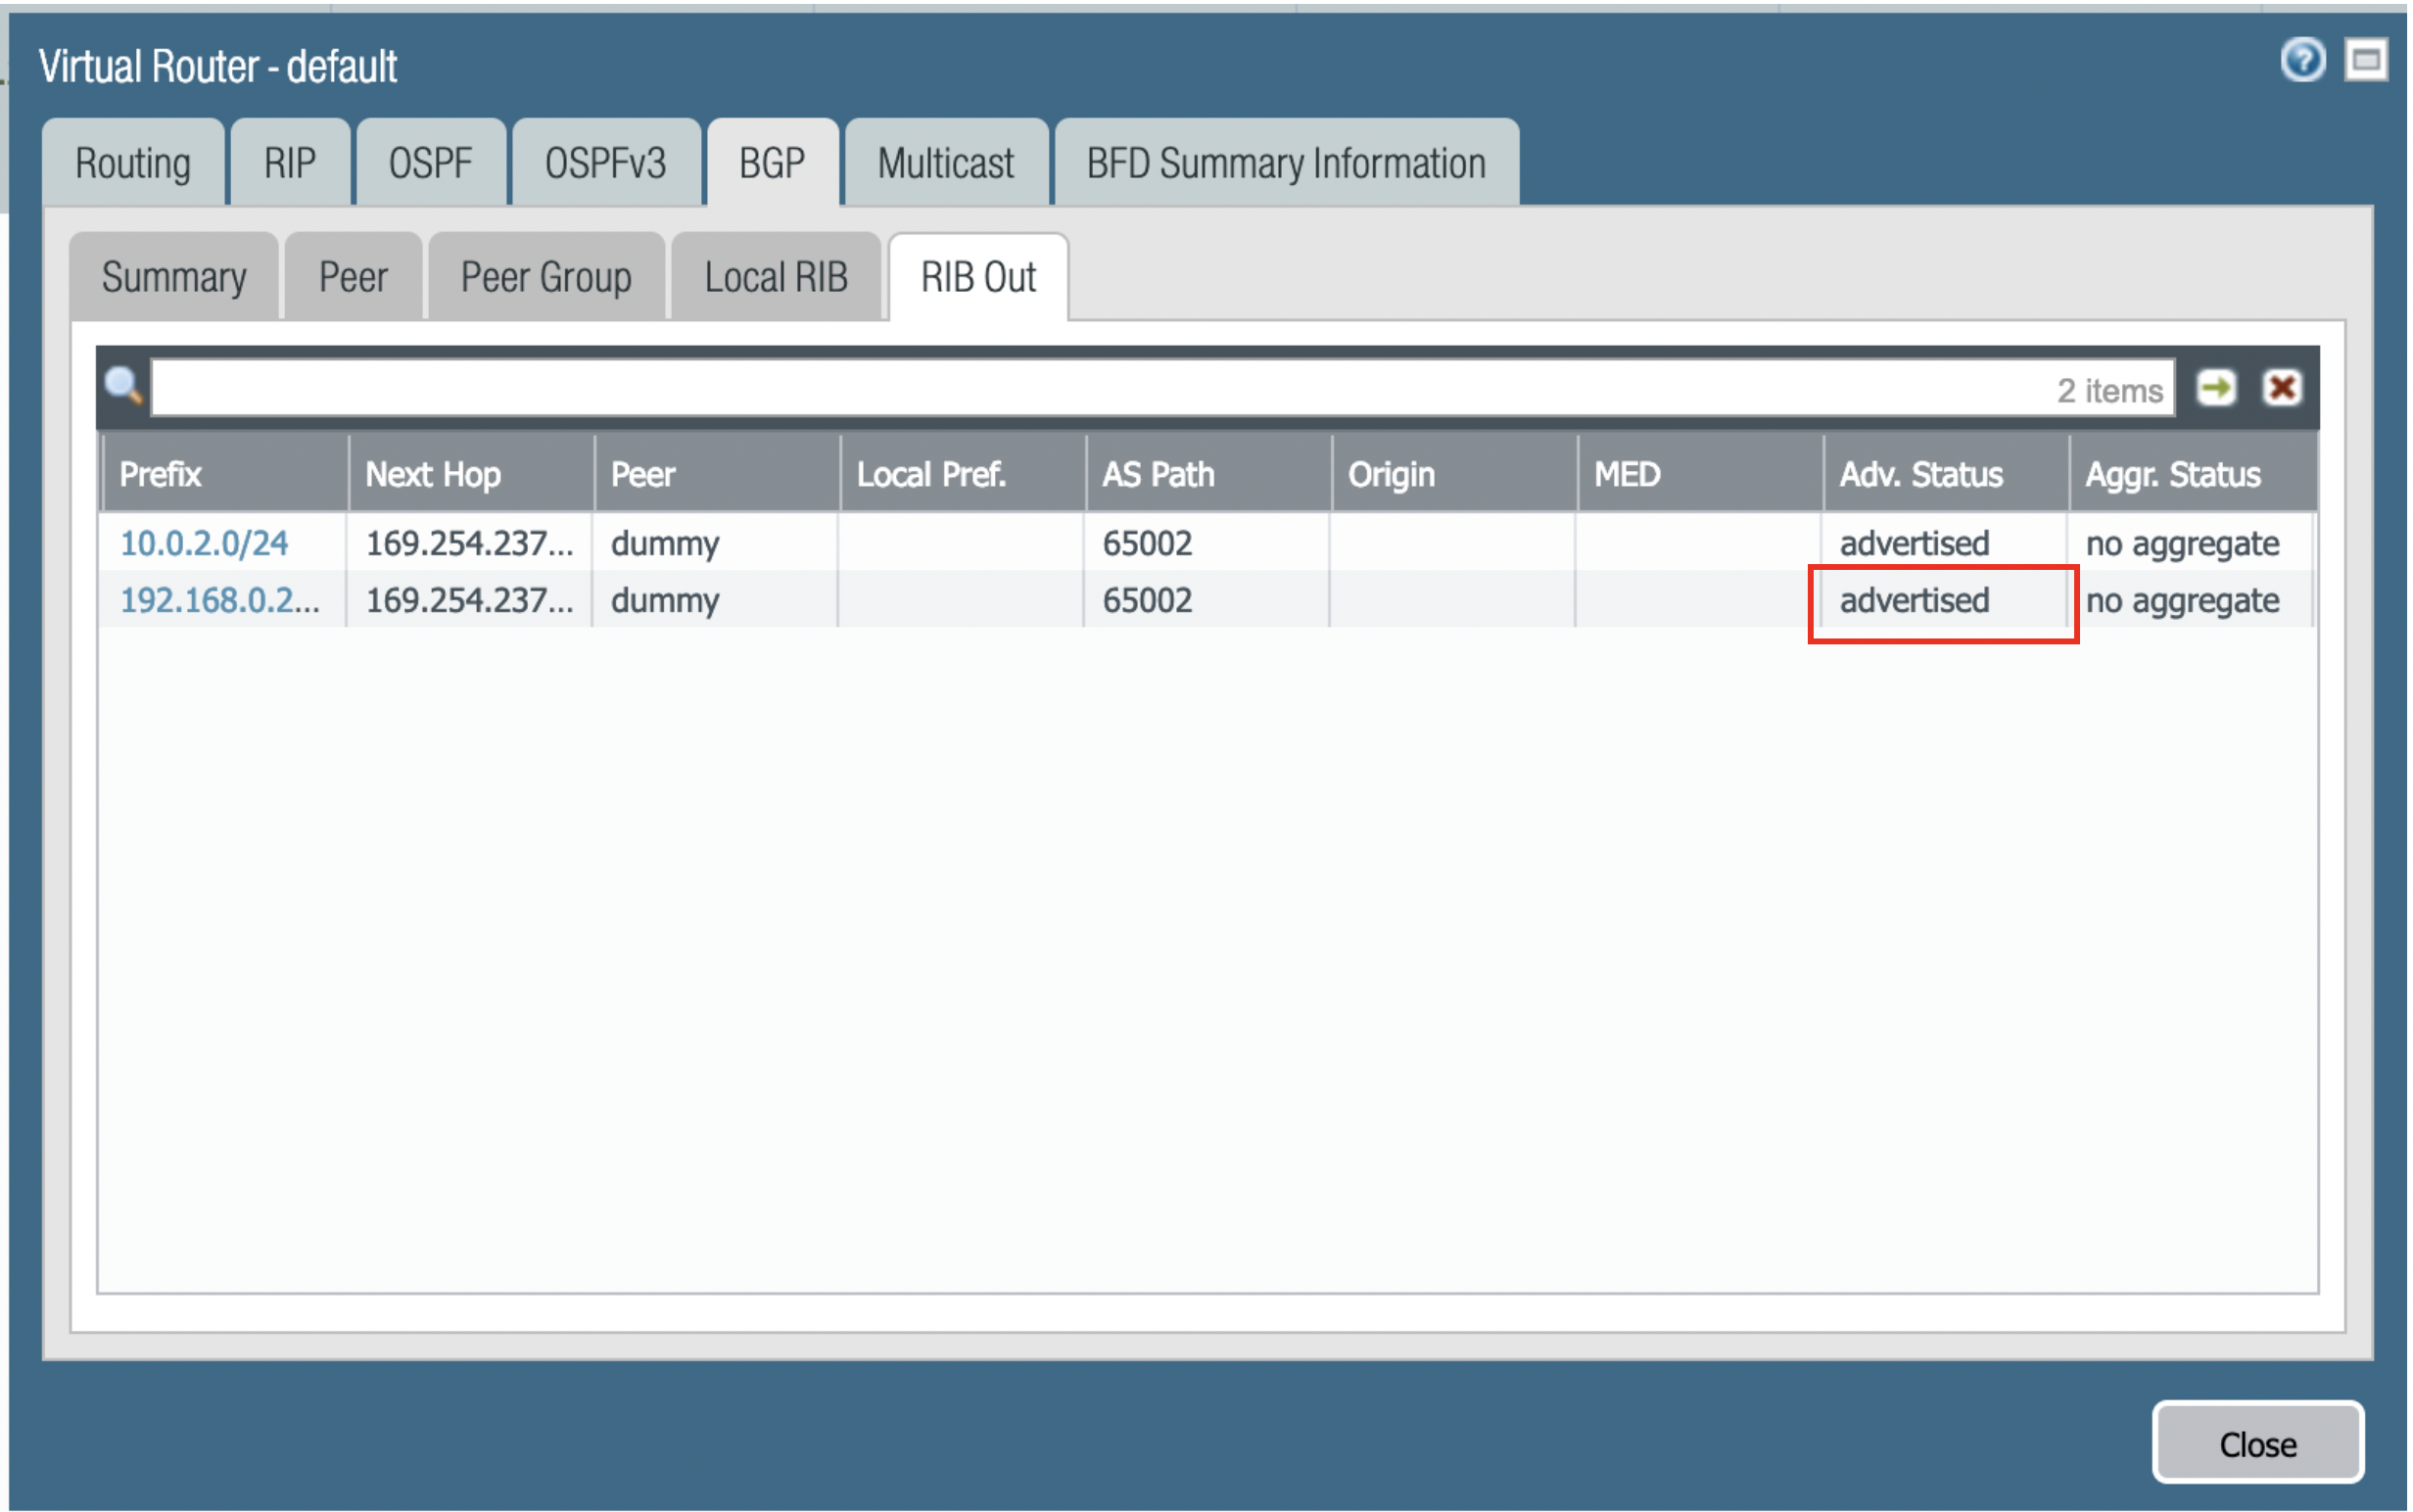2413x1512 pixels.
Task: Click the red X clear filter icon
Action: (2282, 388)
